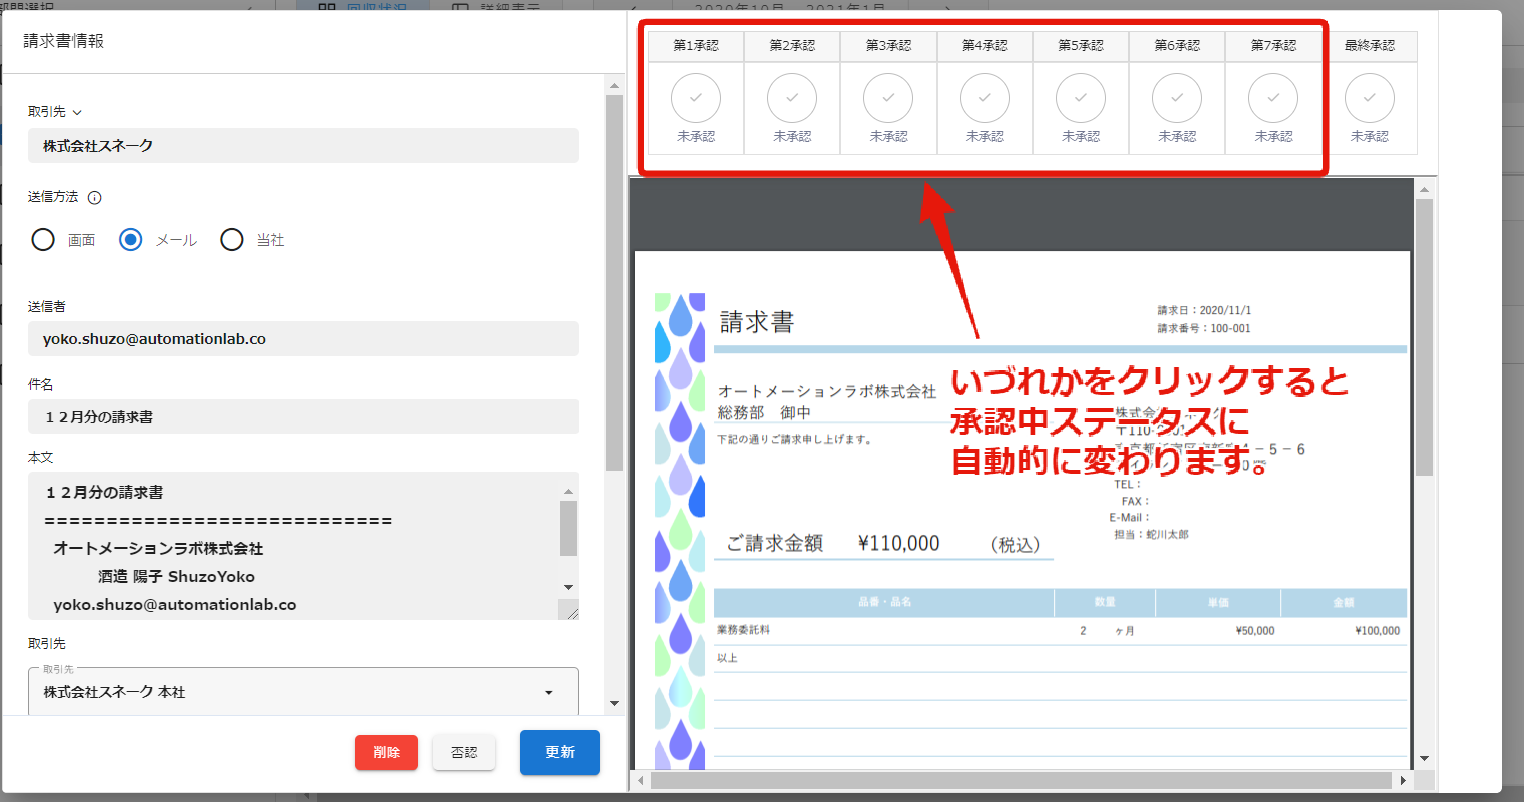
Task: Click the preview scroll right arrow
Action: (x=1404, y=780)
